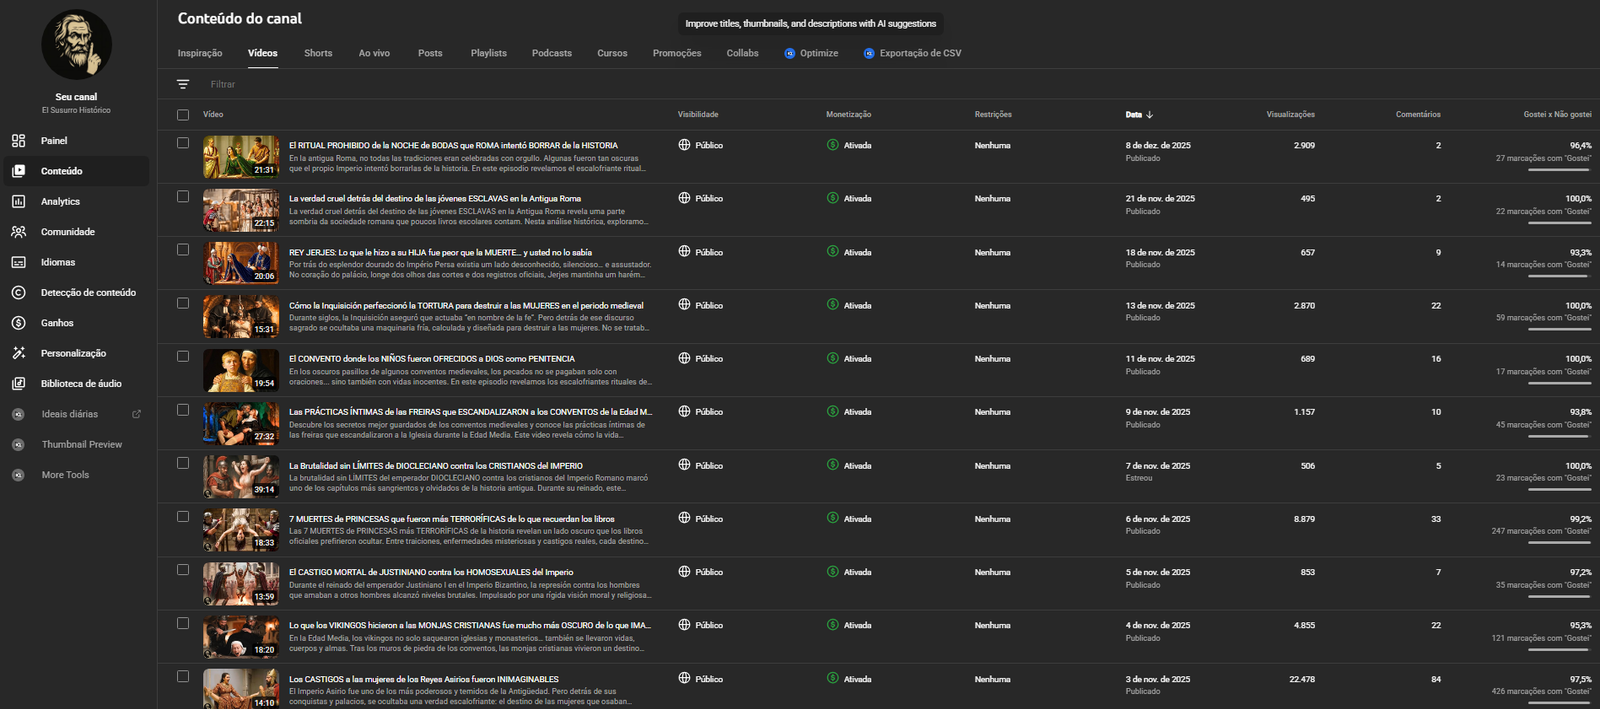
Task: Check the El CONVENTO video checkbox
Action: 183,356
